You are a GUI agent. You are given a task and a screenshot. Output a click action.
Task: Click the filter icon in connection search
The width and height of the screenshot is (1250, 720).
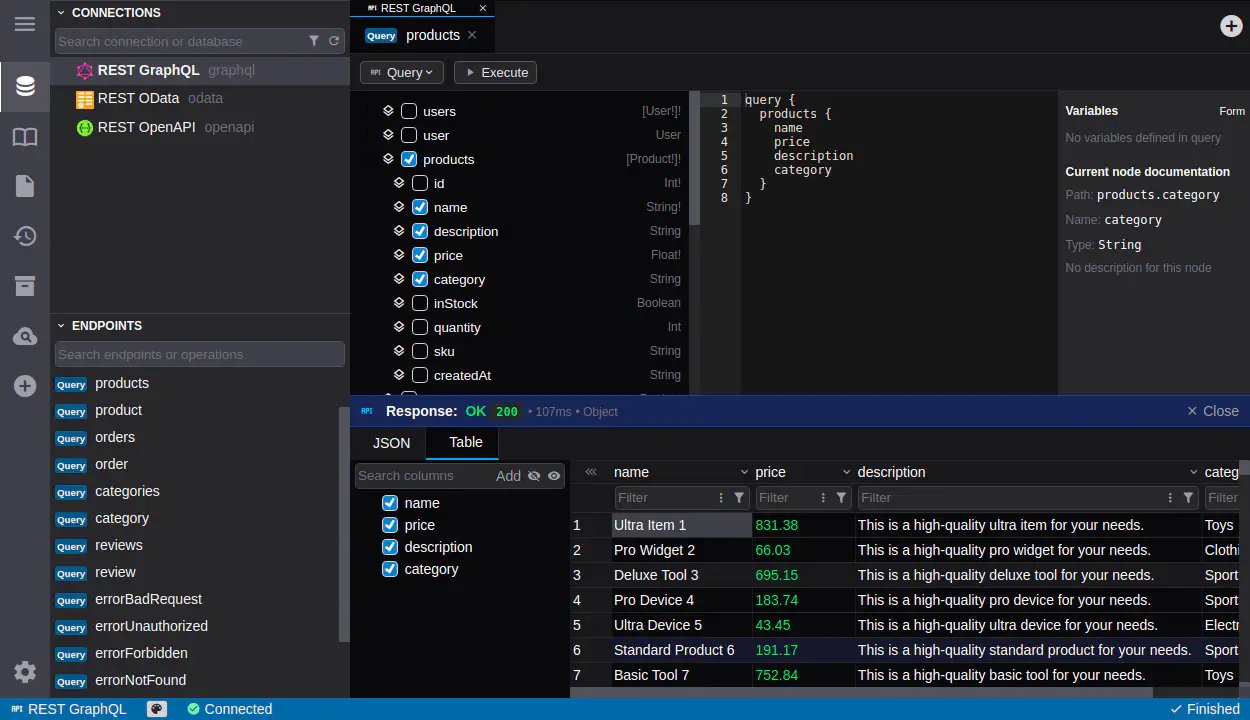(314, 41)
